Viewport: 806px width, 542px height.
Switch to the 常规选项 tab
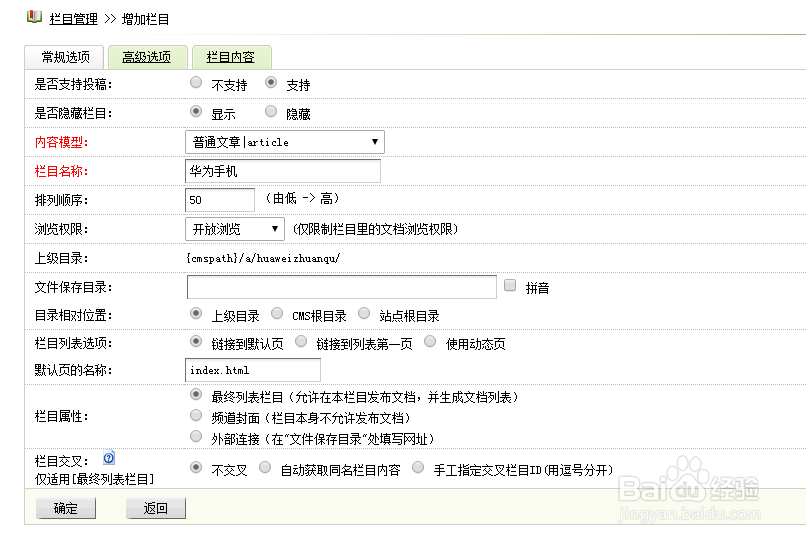pyautogui.click(x=65, y=57)
